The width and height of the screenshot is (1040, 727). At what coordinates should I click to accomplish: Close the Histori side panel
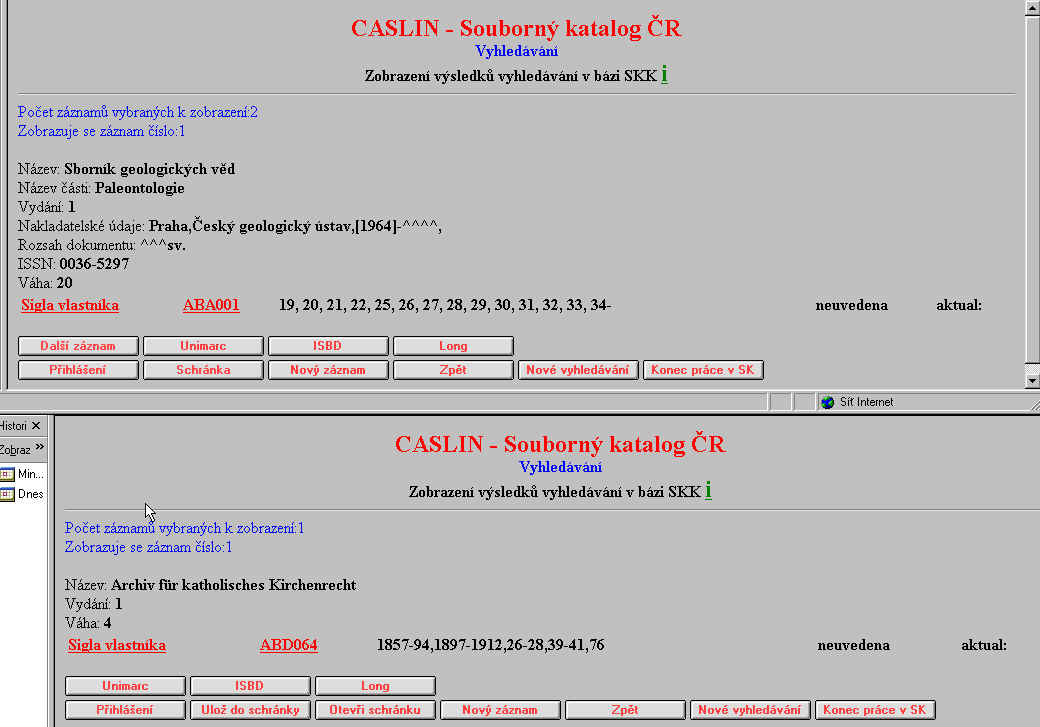[x=36, y=426]
